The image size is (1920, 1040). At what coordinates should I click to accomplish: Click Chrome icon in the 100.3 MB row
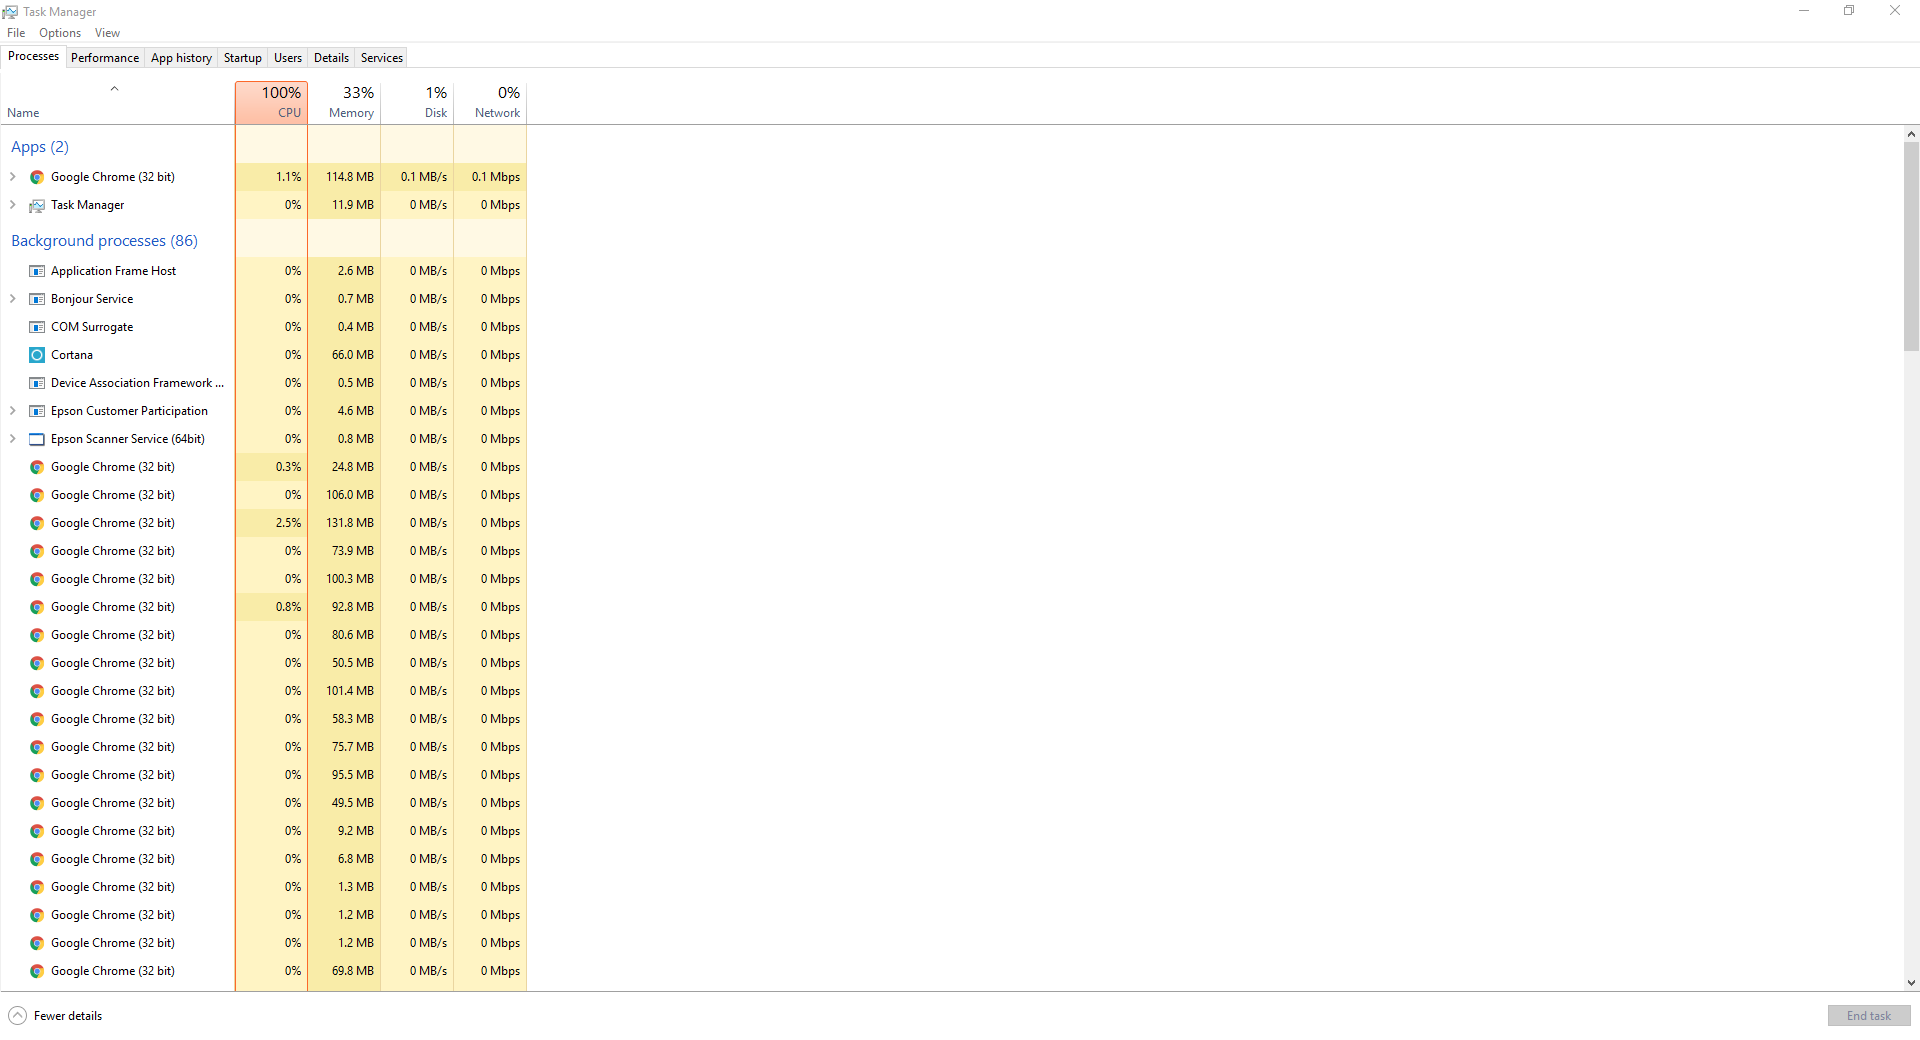[37, 579]
